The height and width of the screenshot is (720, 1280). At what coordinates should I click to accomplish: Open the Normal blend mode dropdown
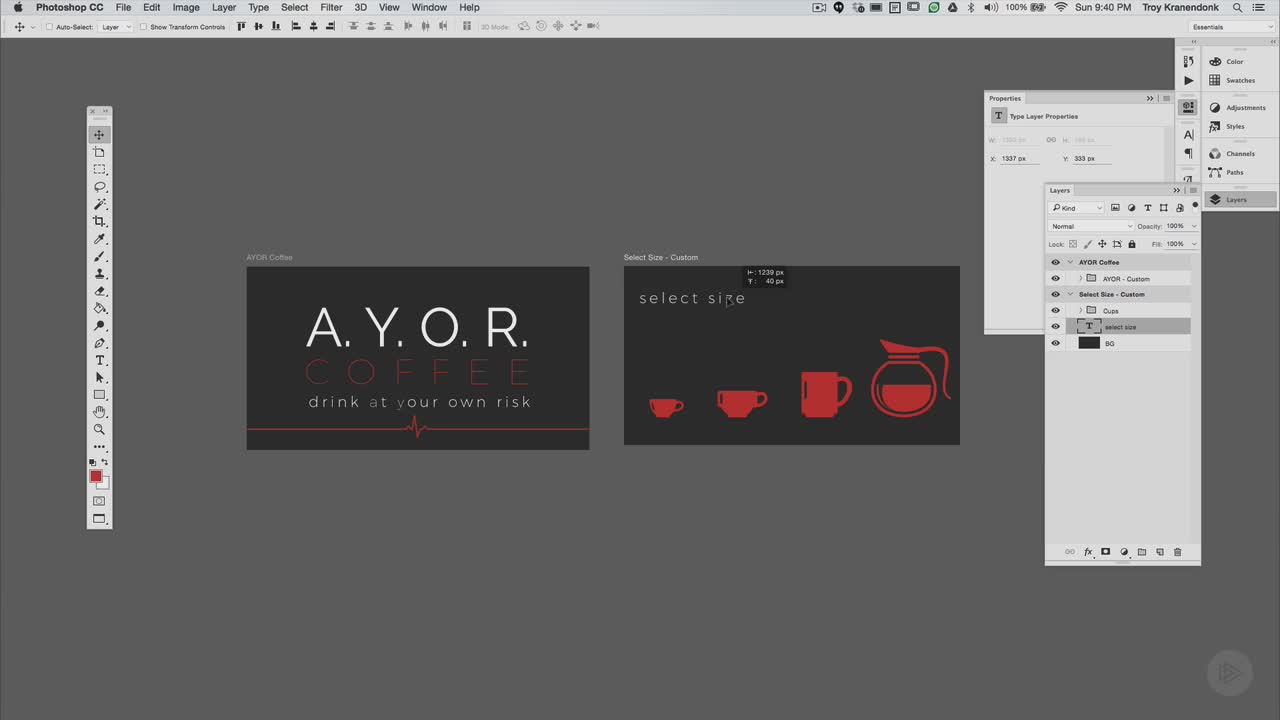tap(1091, 226)
